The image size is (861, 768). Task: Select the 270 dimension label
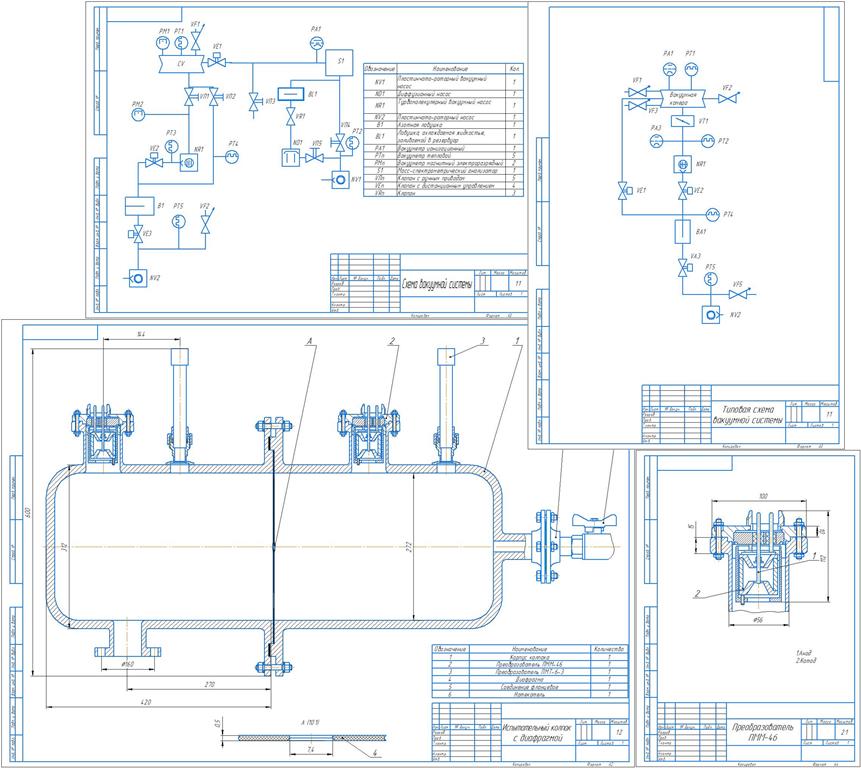(x=209, y=685)
